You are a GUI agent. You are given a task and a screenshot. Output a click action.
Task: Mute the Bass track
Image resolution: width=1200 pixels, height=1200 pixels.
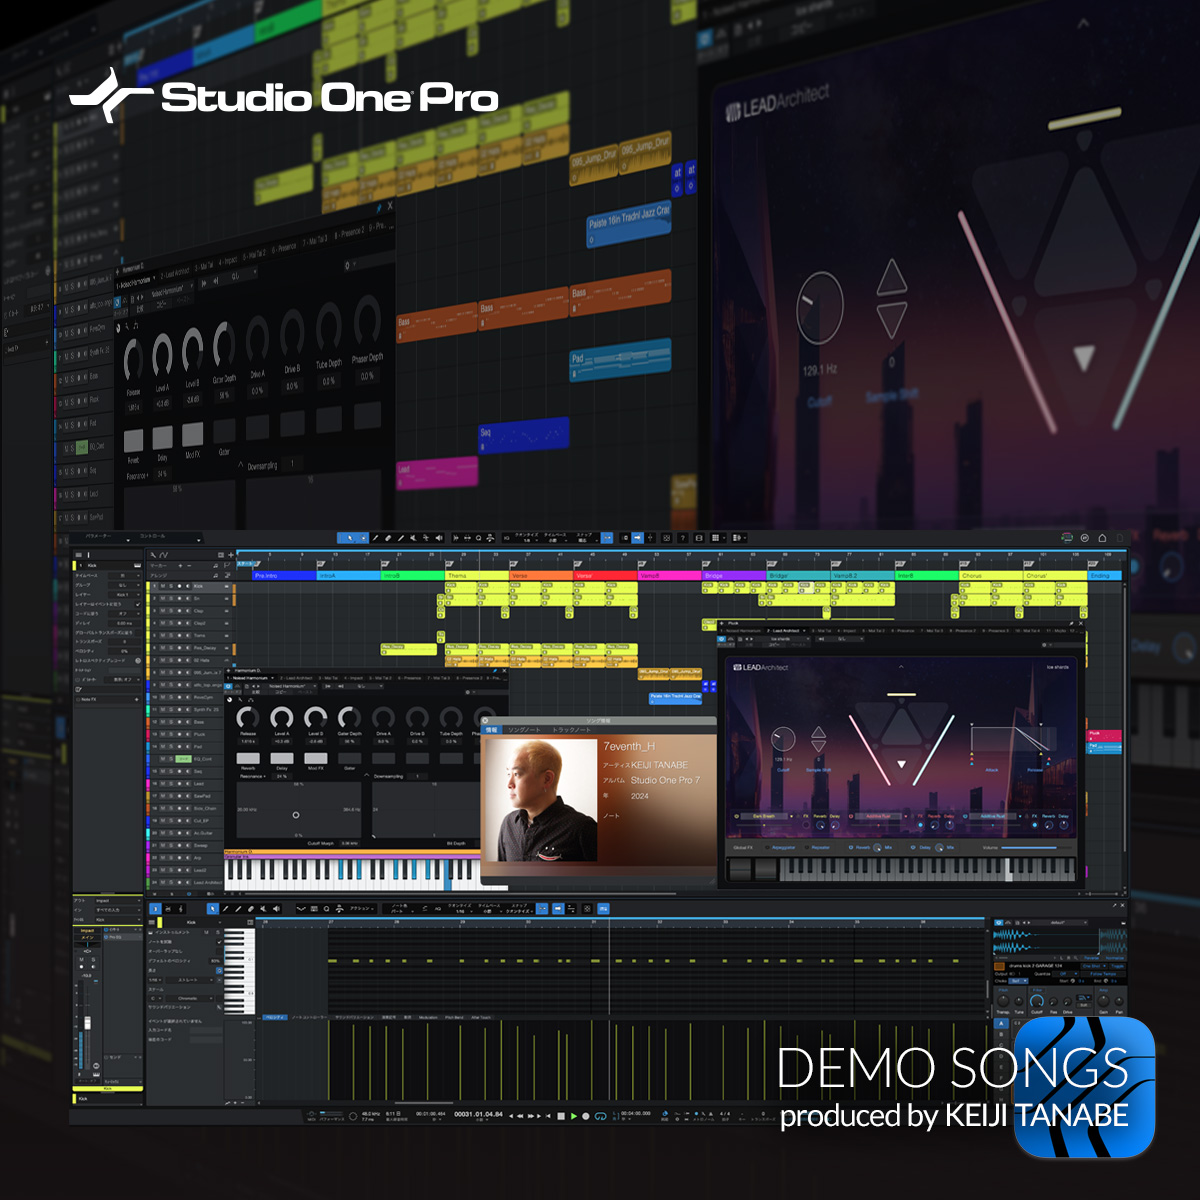point(163,722)
